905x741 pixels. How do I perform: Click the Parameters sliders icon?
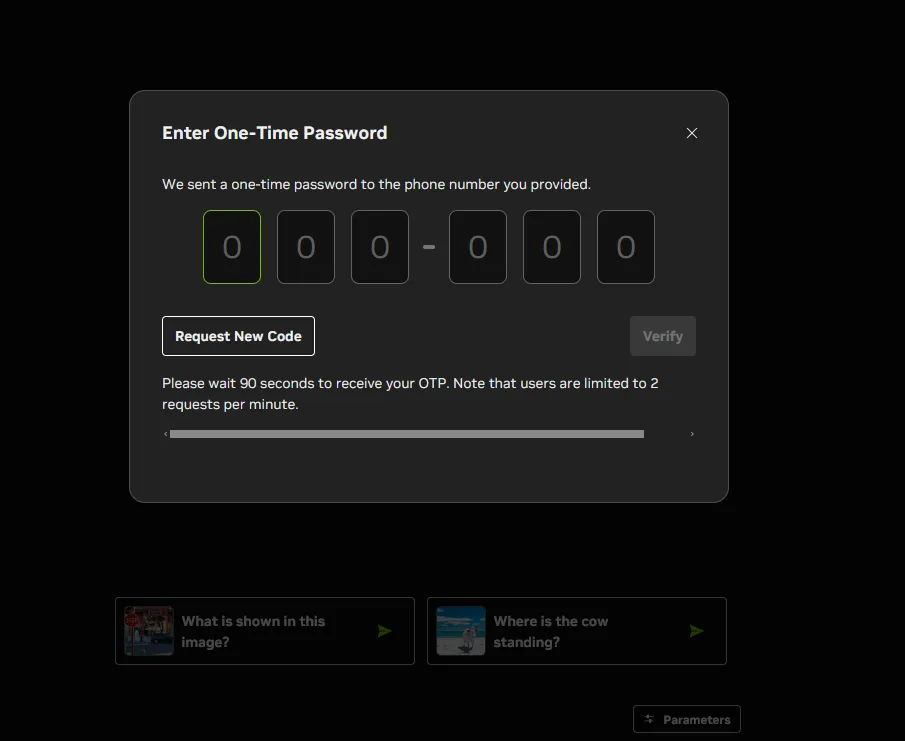(x=649, y=719)
